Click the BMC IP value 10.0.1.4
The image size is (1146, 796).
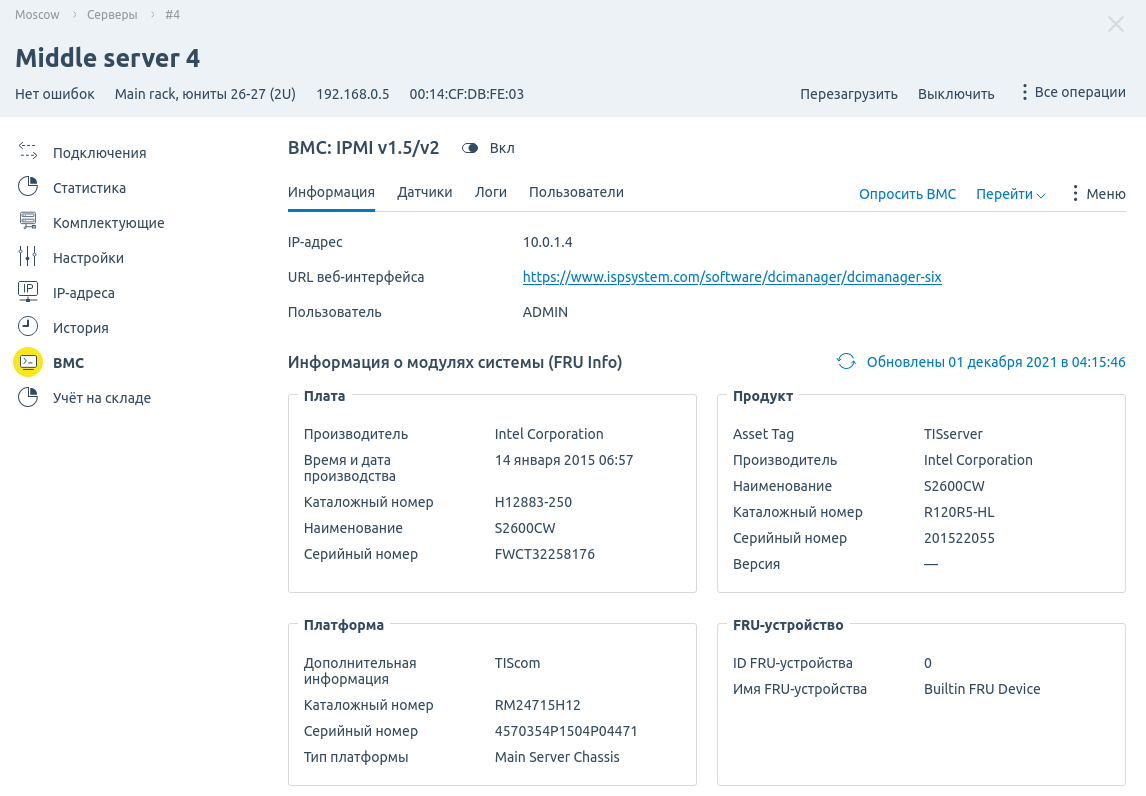click(547, 242)
